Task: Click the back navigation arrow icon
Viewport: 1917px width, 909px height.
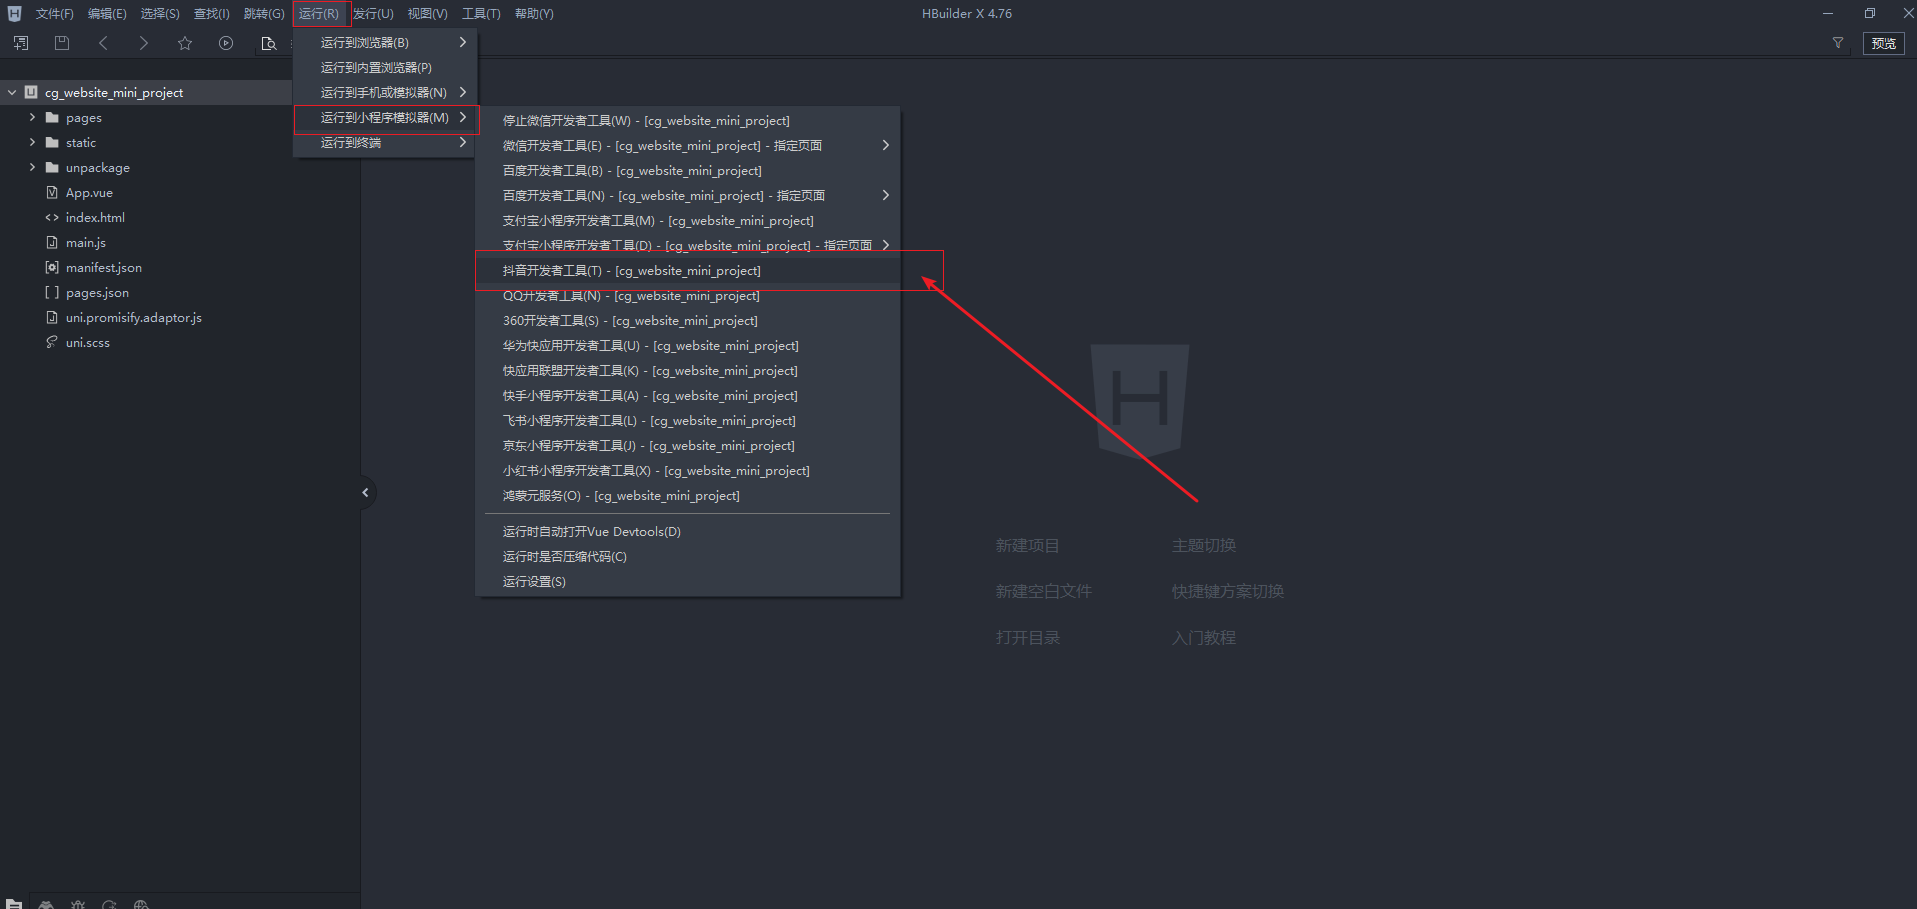Action: tap(103, 43)
